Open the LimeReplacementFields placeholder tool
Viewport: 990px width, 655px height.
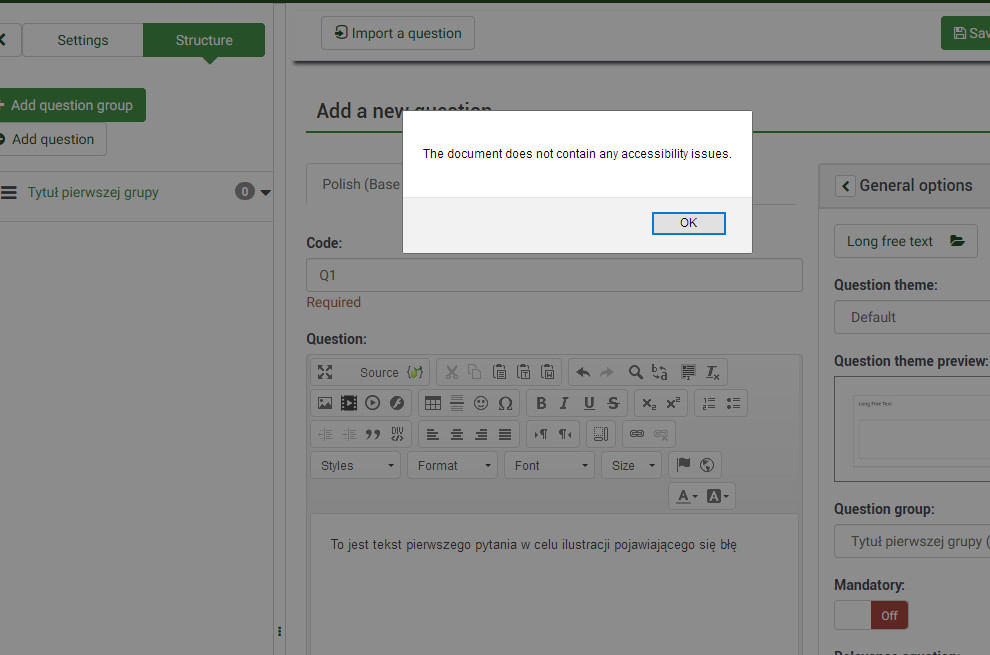(415, 372)
